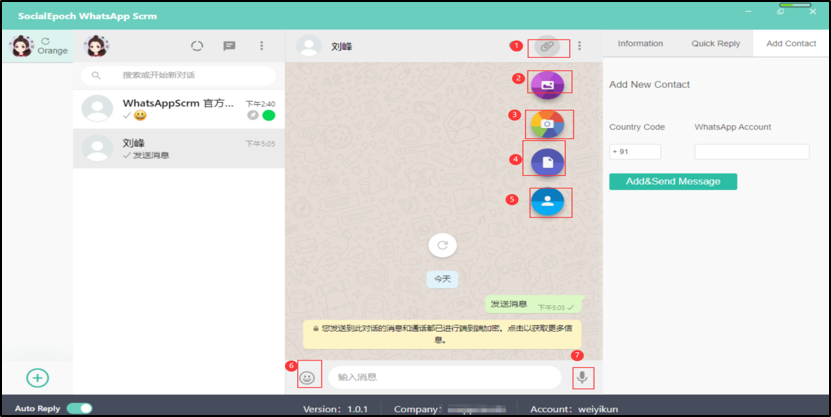Open the status circle icon
831x417 pixels.
coord(197,46)
